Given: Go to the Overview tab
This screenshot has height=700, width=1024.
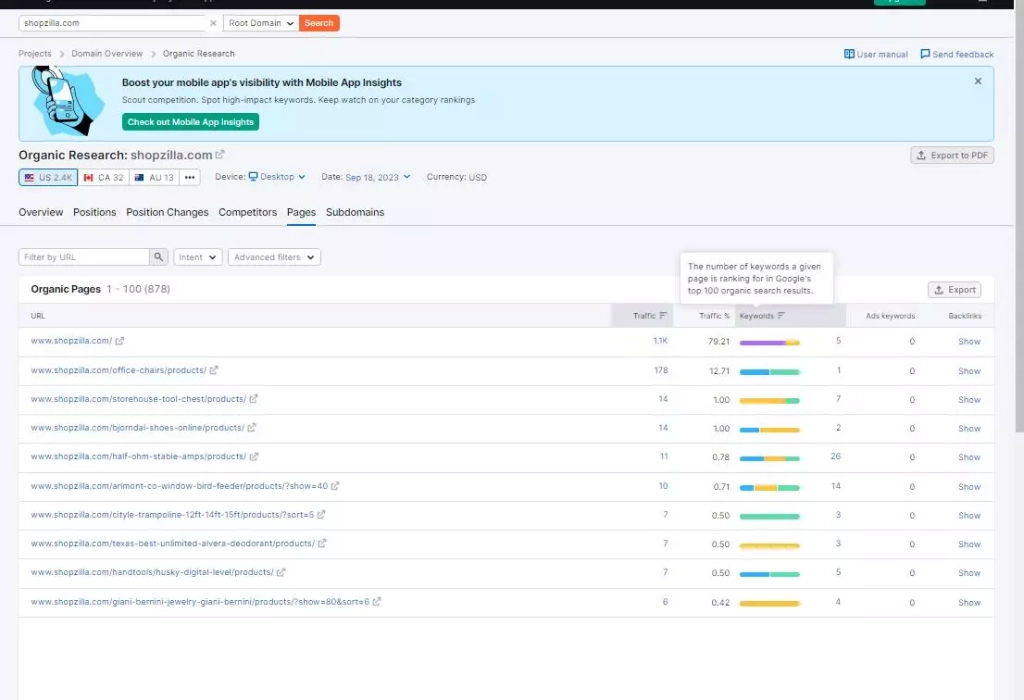Looking at the screenshot, I should pos(40,212).
